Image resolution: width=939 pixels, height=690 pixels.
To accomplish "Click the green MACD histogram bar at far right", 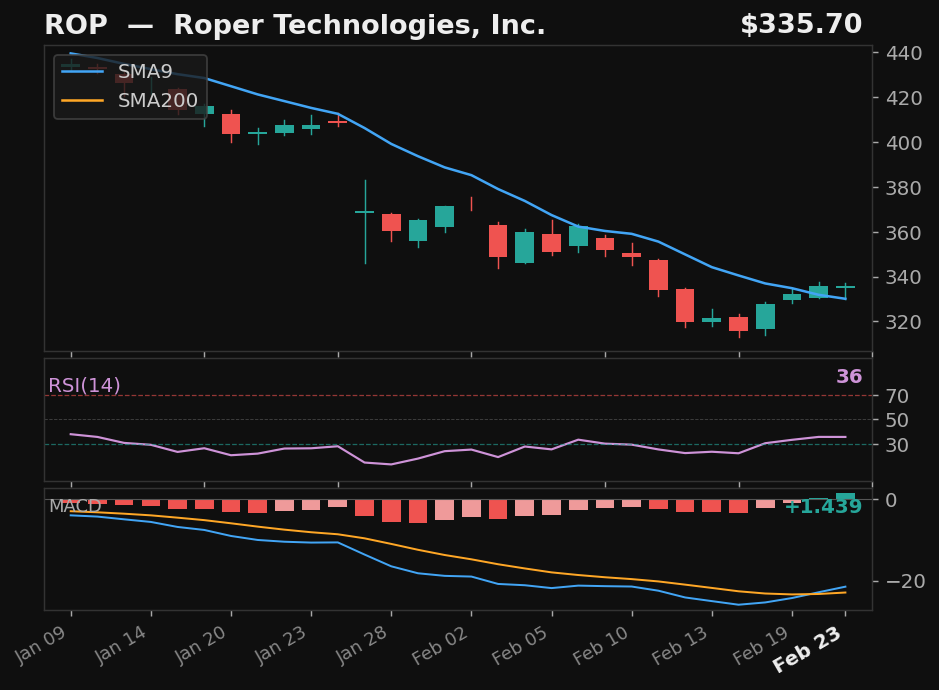I will pyautogui.click(x=846, y=496).
